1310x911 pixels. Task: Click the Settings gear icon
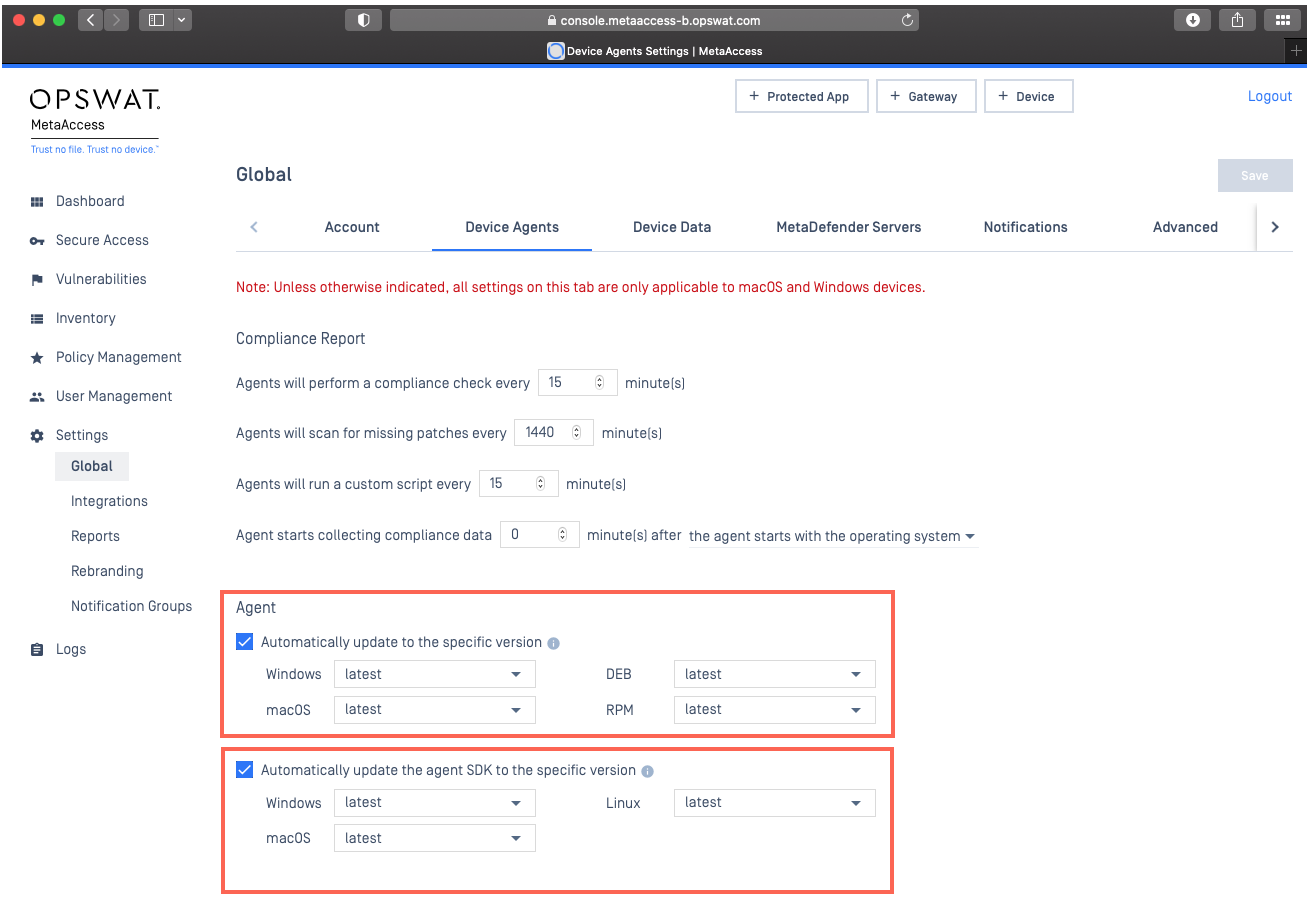(37, 436)
